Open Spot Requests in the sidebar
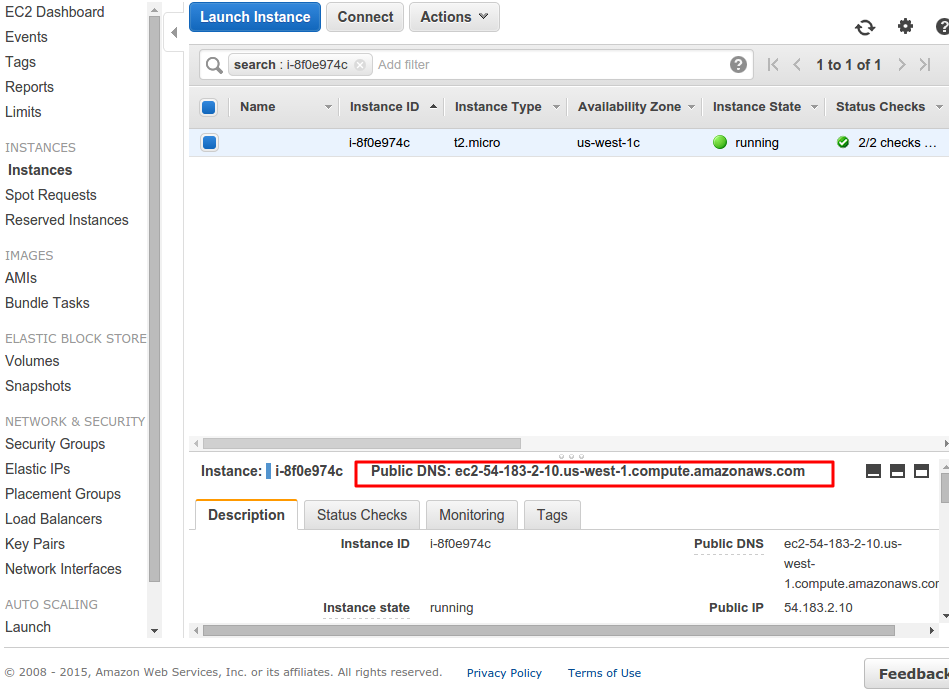The width and height of the screenshot is (949, 690). coord(51,195)
